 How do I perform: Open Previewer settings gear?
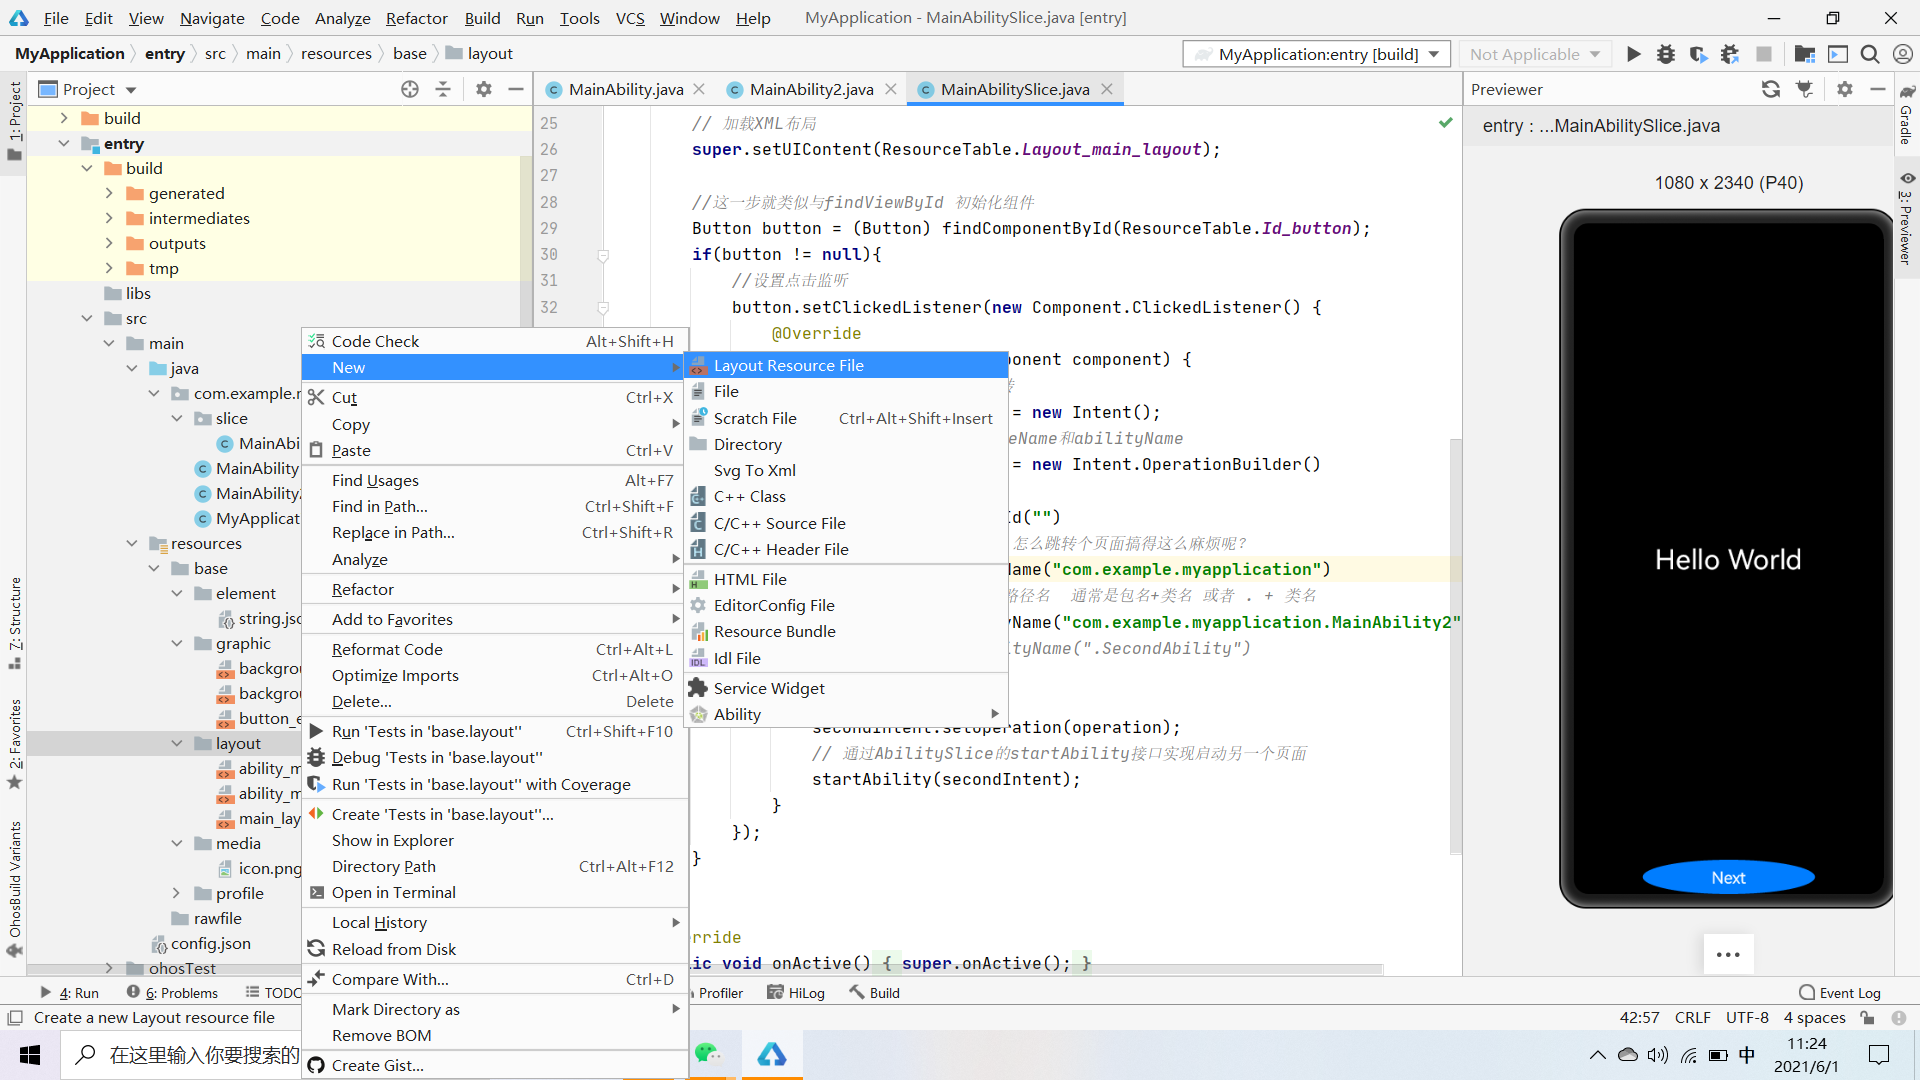tap(1844, 89)
